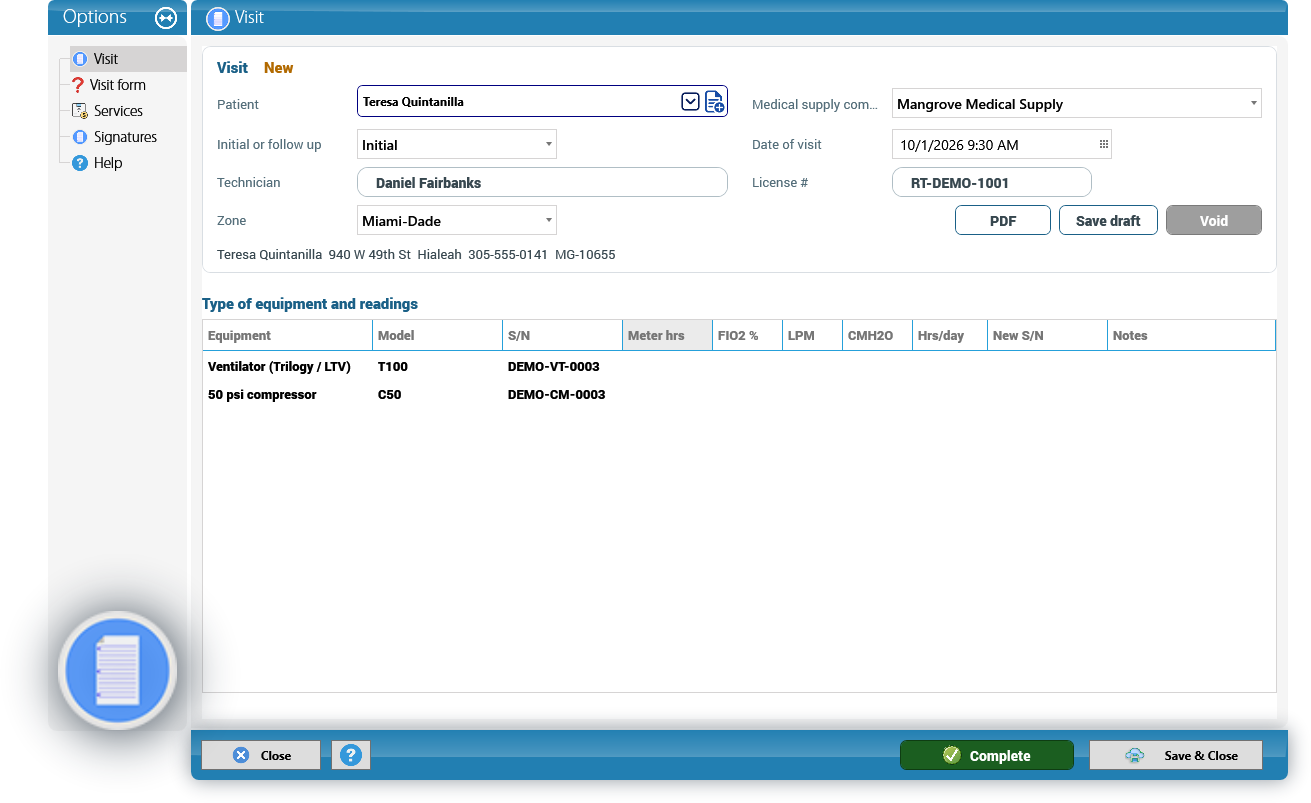Sort by the Equipment column header
Image resolution: width=1311 pixels, height=803 pixels.
point(287,335)
